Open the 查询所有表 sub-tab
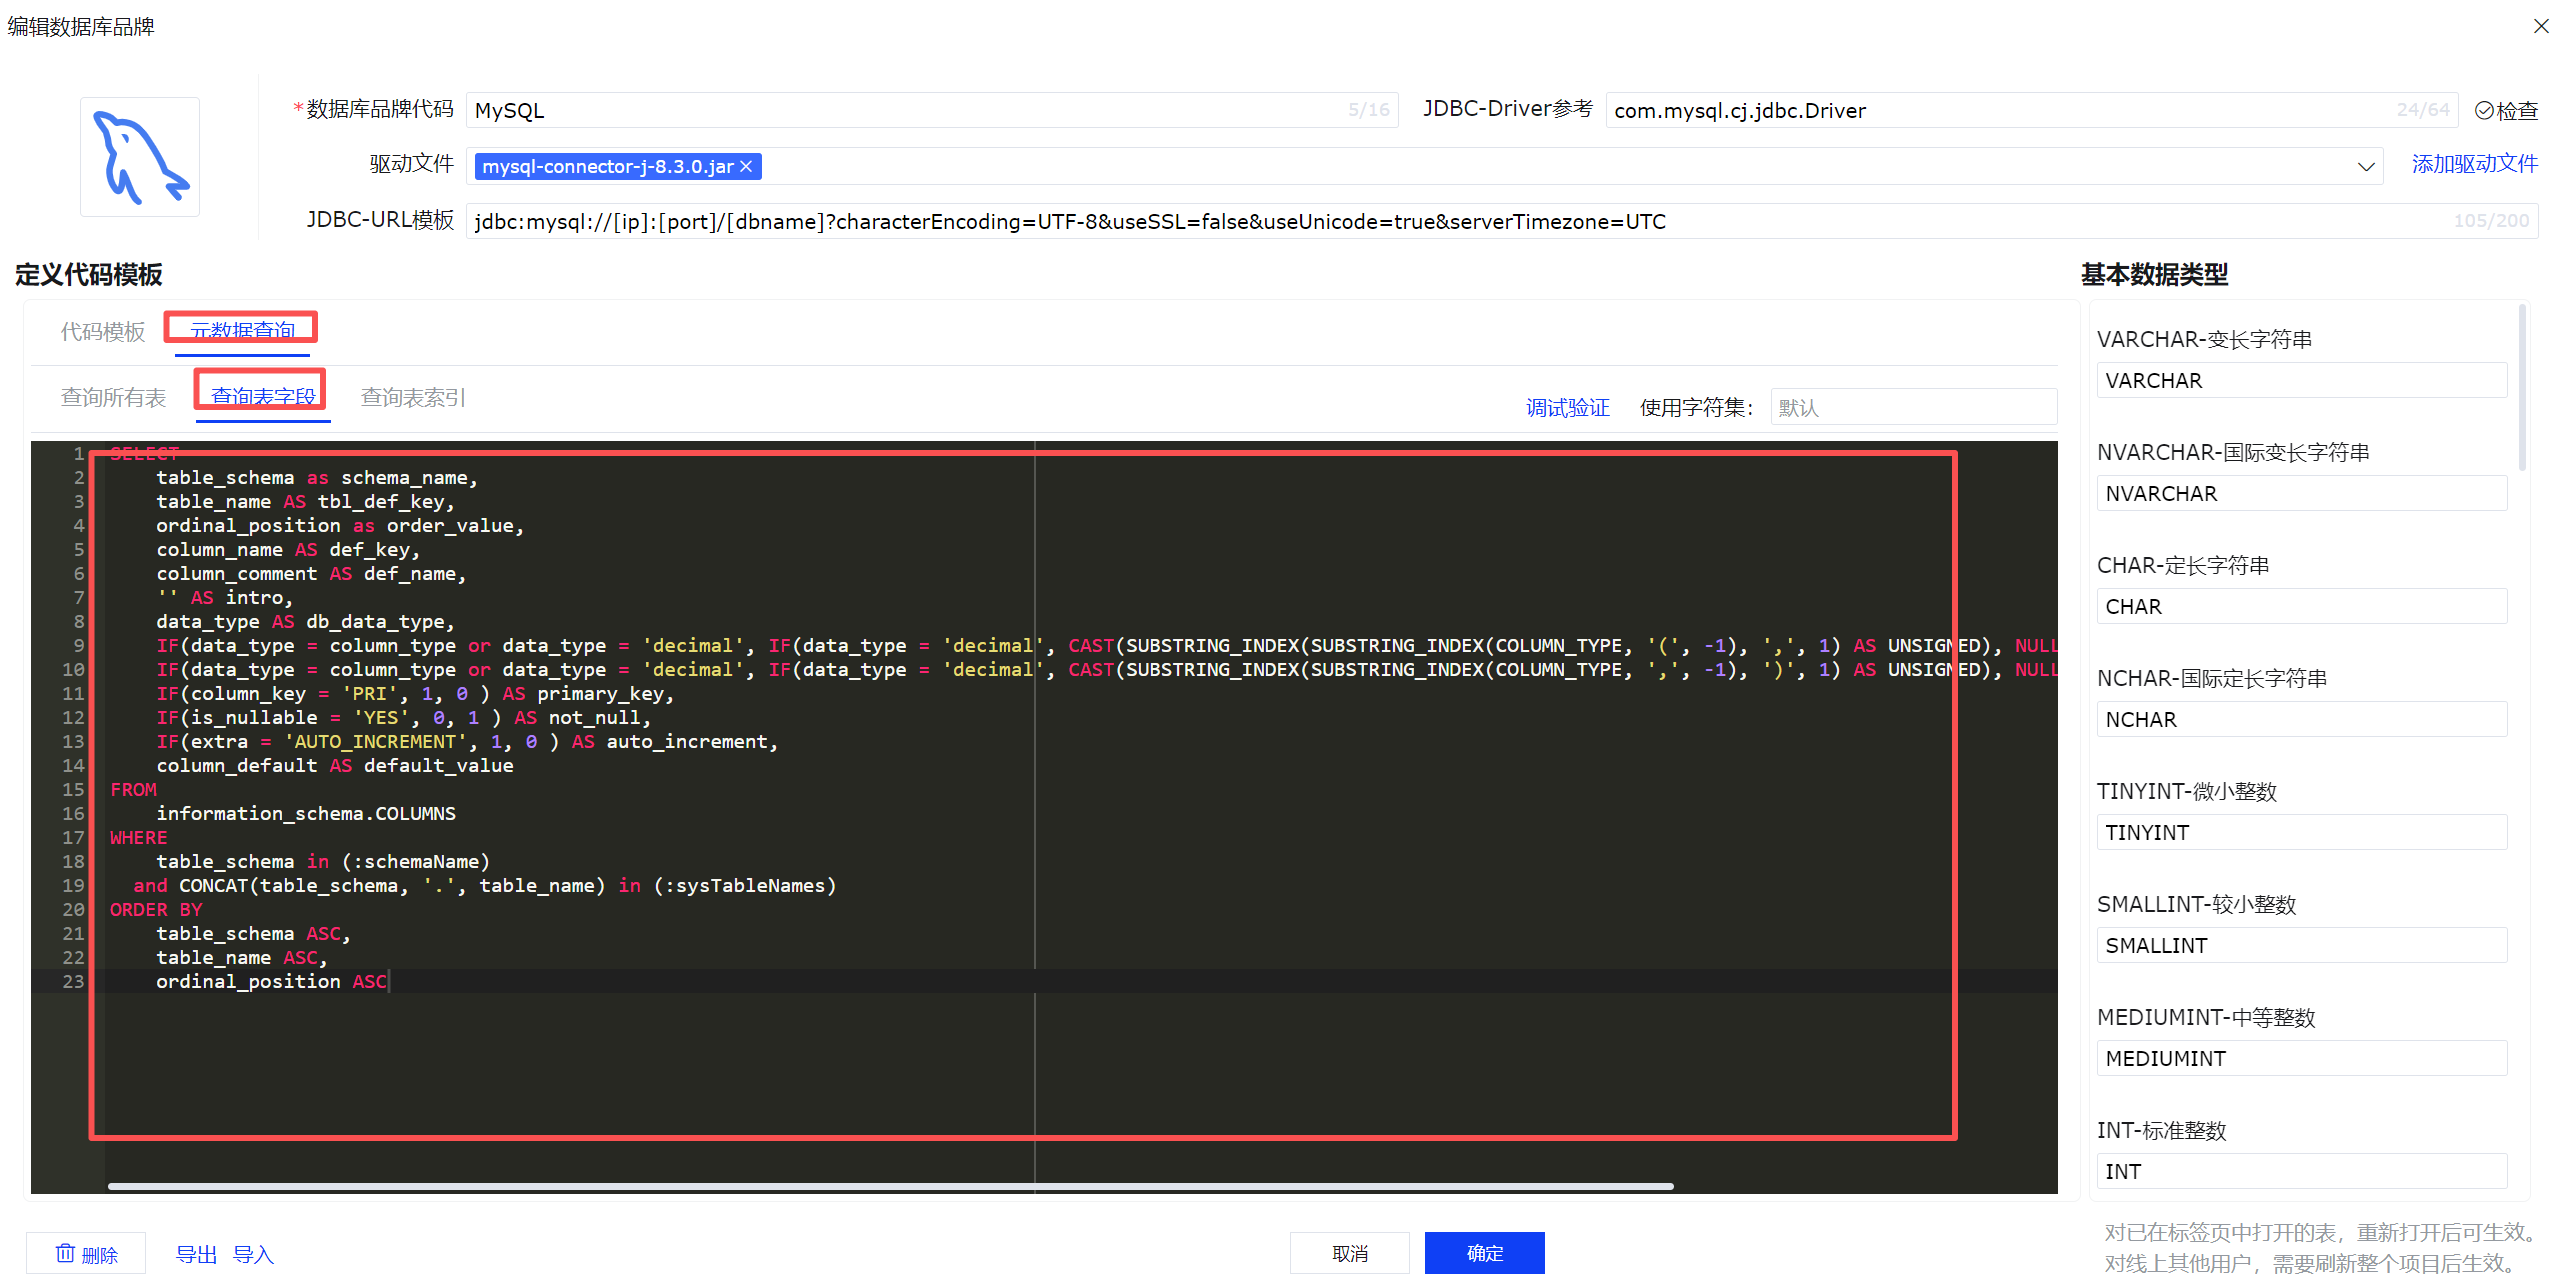Screen dimensions: 2559x1286 coord(113,397)
